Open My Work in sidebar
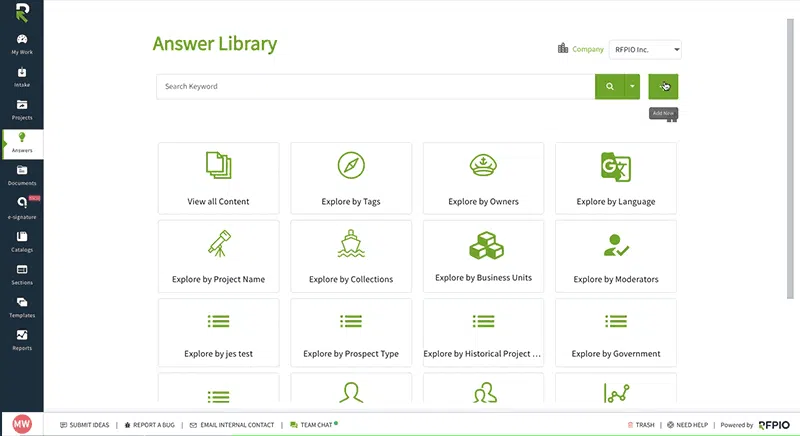Image resolution: width=800 pixels, height=436 pixels. click(x=22, y=44)
